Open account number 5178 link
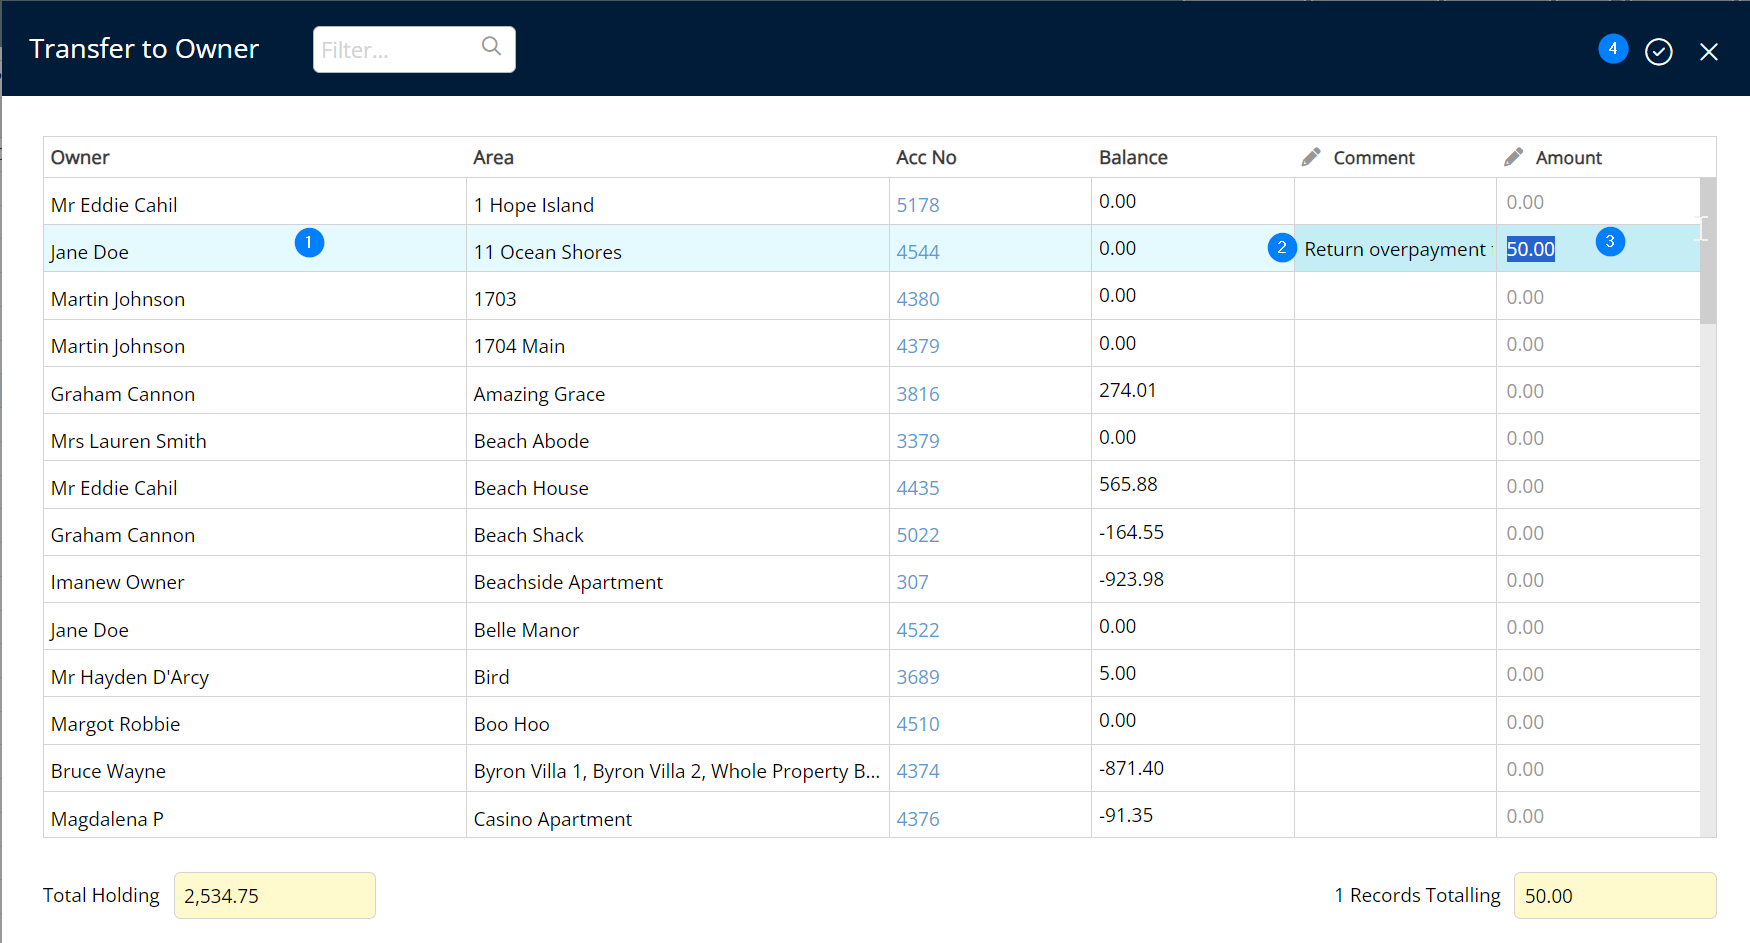1750x943 pixels. pos(917,205)
